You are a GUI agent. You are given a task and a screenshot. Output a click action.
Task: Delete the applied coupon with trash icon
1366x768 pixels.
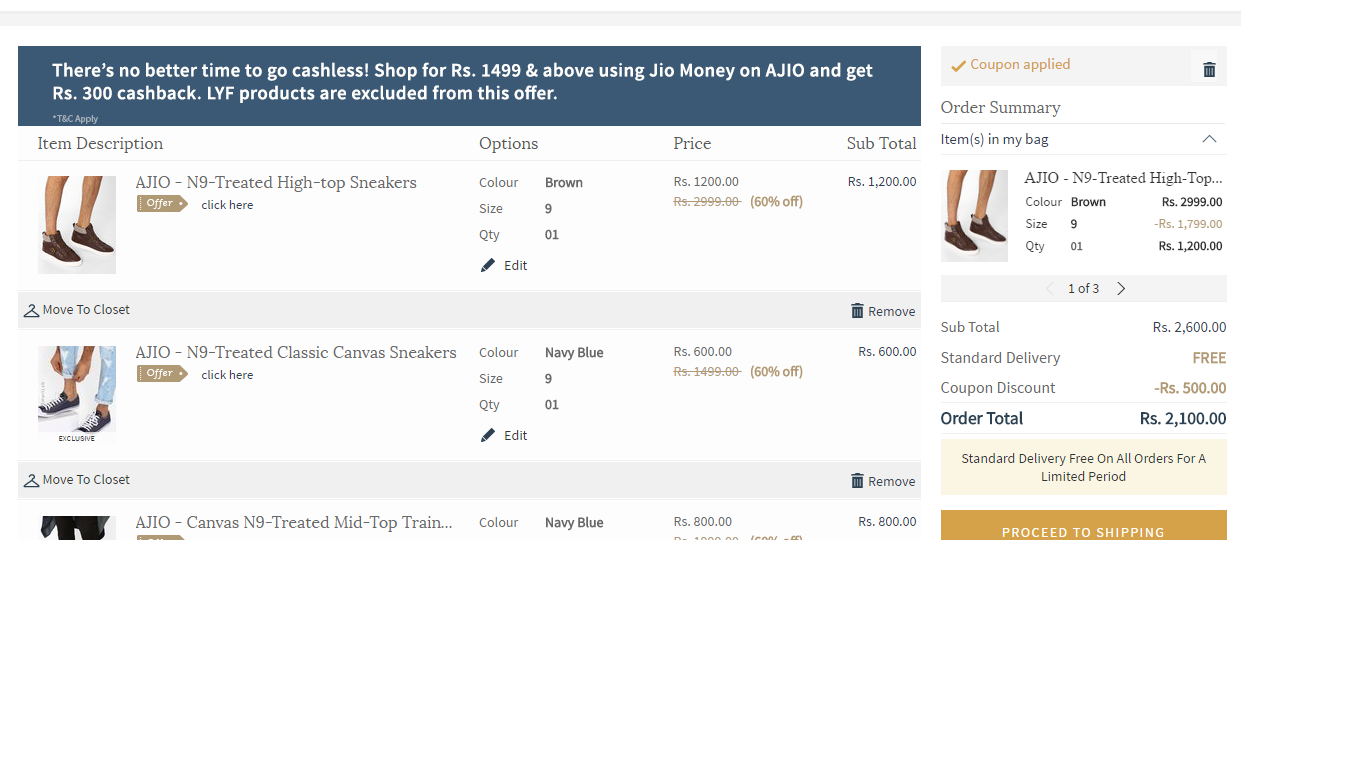point(1209,69)
